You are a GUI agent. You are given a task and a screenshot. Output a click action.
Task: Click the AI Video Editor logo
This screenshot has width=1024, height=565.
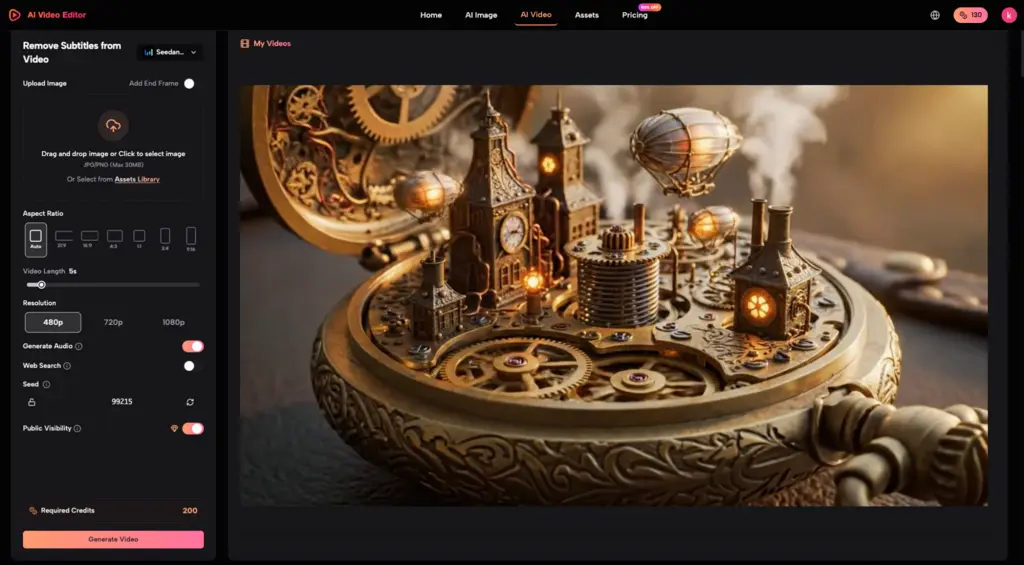pyautogui.click(x=47, y=15)
